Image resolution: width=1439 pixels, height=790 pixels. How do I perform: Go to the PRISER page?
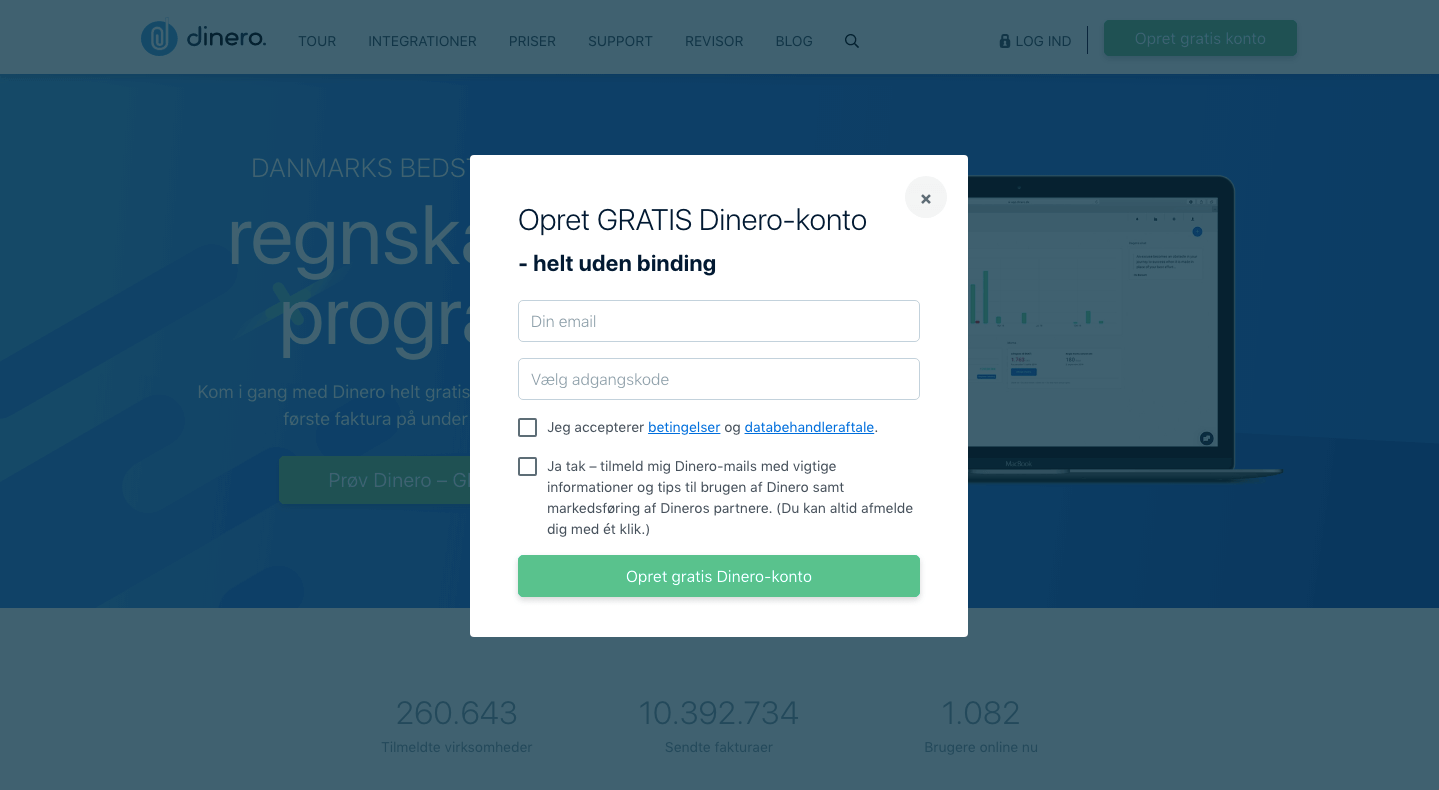(x=532, y=41)
